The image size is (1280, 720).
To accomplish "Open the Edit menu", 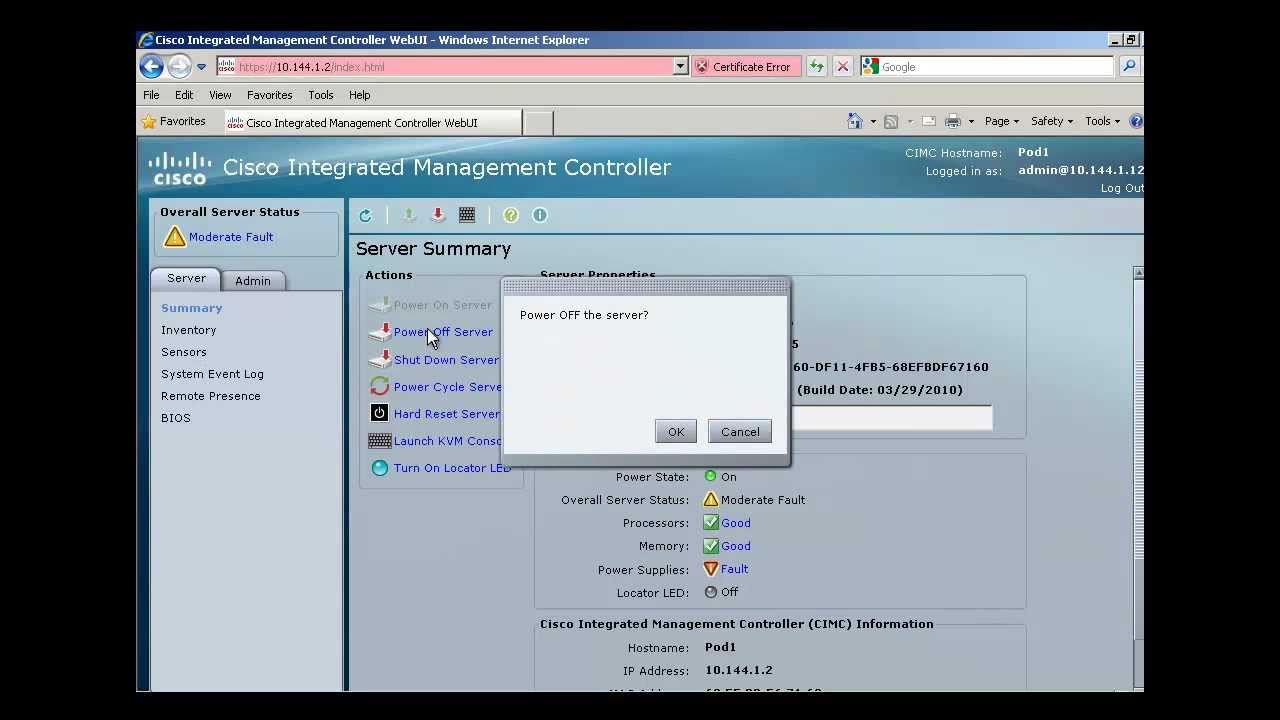I will point(184,95).
